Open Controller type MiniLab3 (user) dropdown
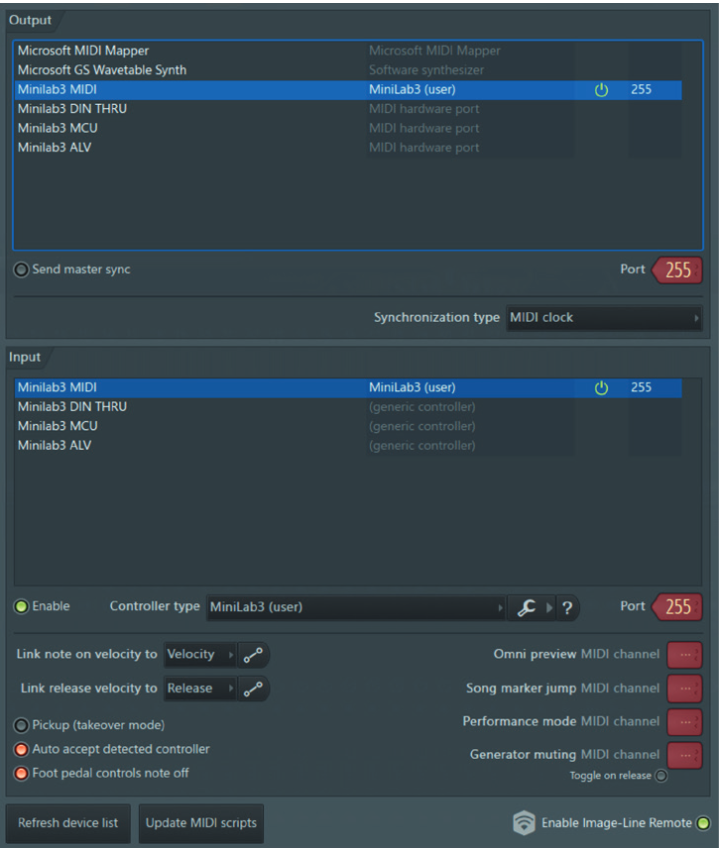Image resolution: width=720 pixels, height=848 pixels. (x=356, y=607)
